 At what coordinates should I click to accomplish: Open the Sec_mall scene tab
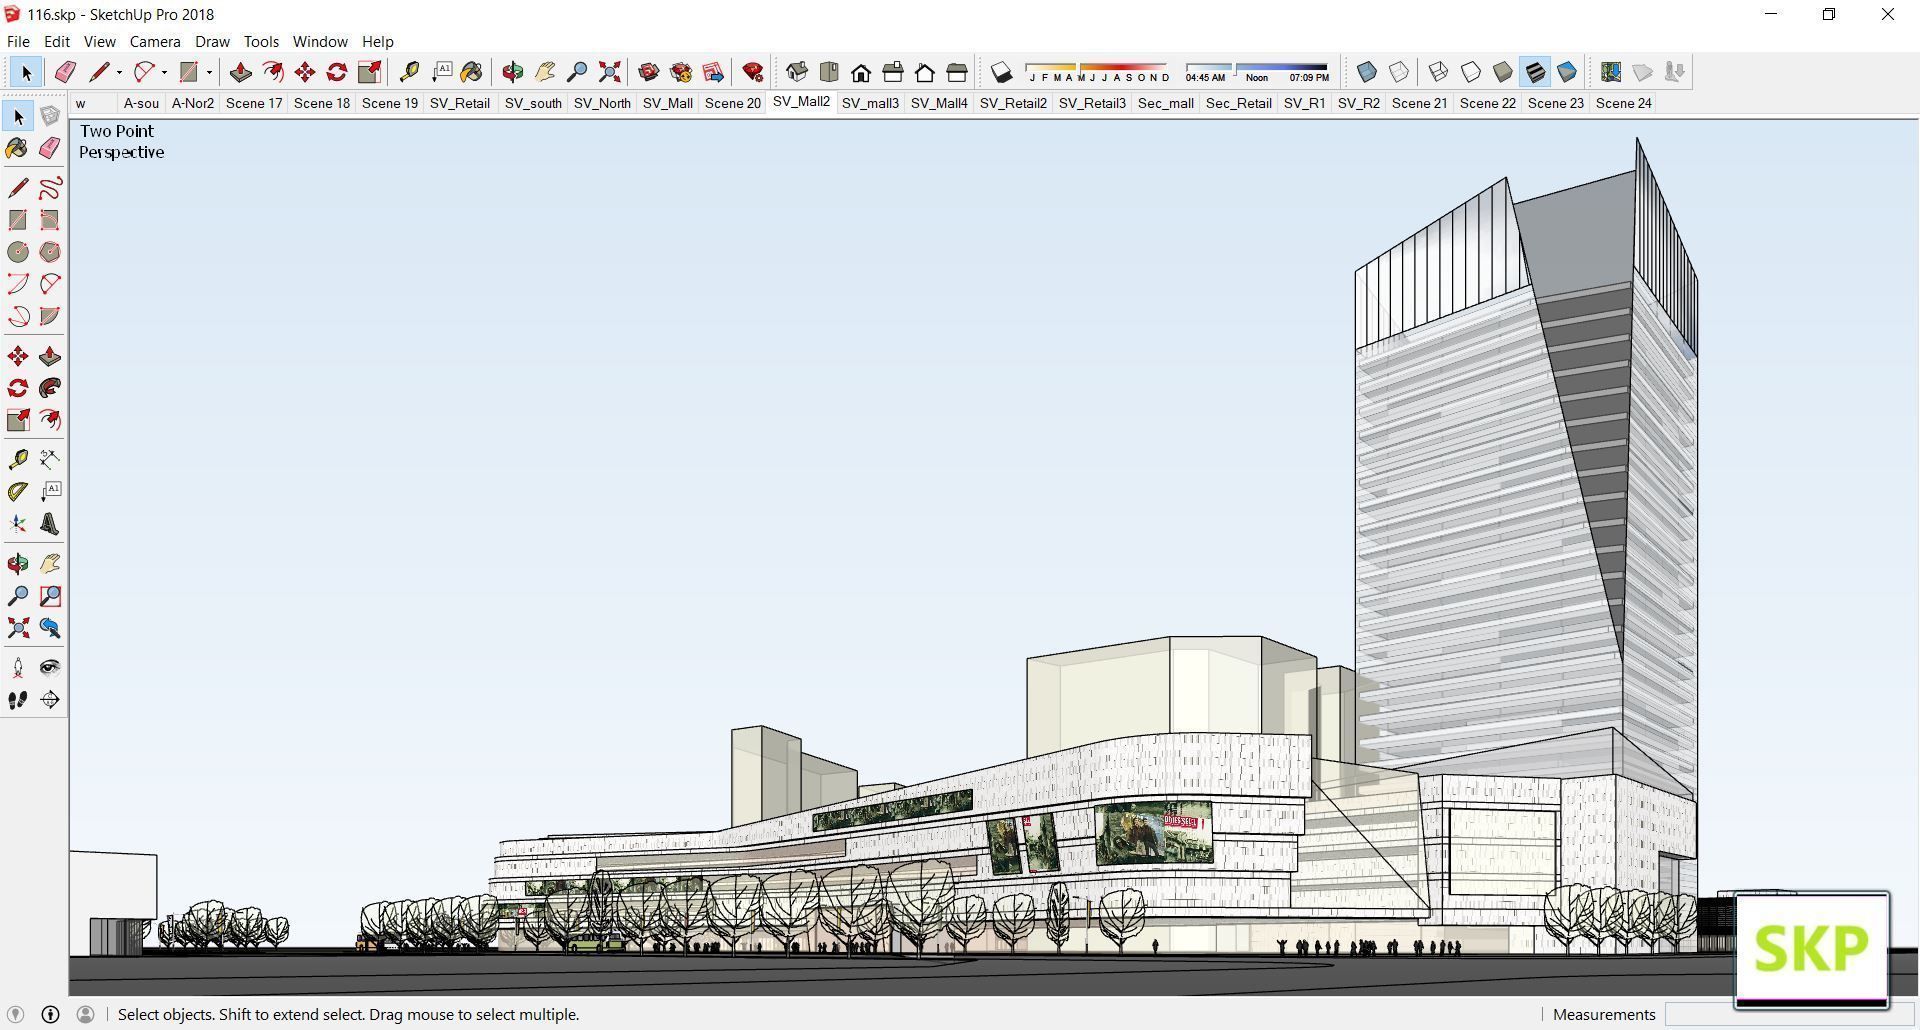pos(1166,103)
